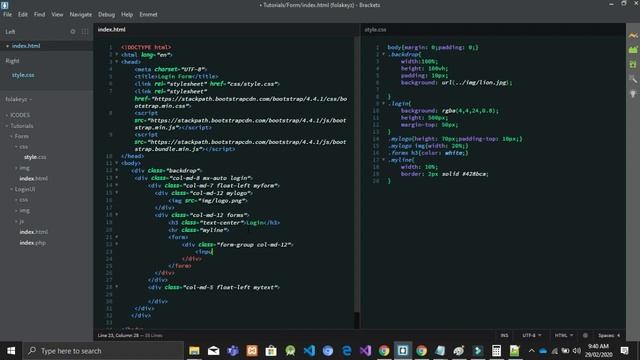Select index.html in Left working files

26,46
